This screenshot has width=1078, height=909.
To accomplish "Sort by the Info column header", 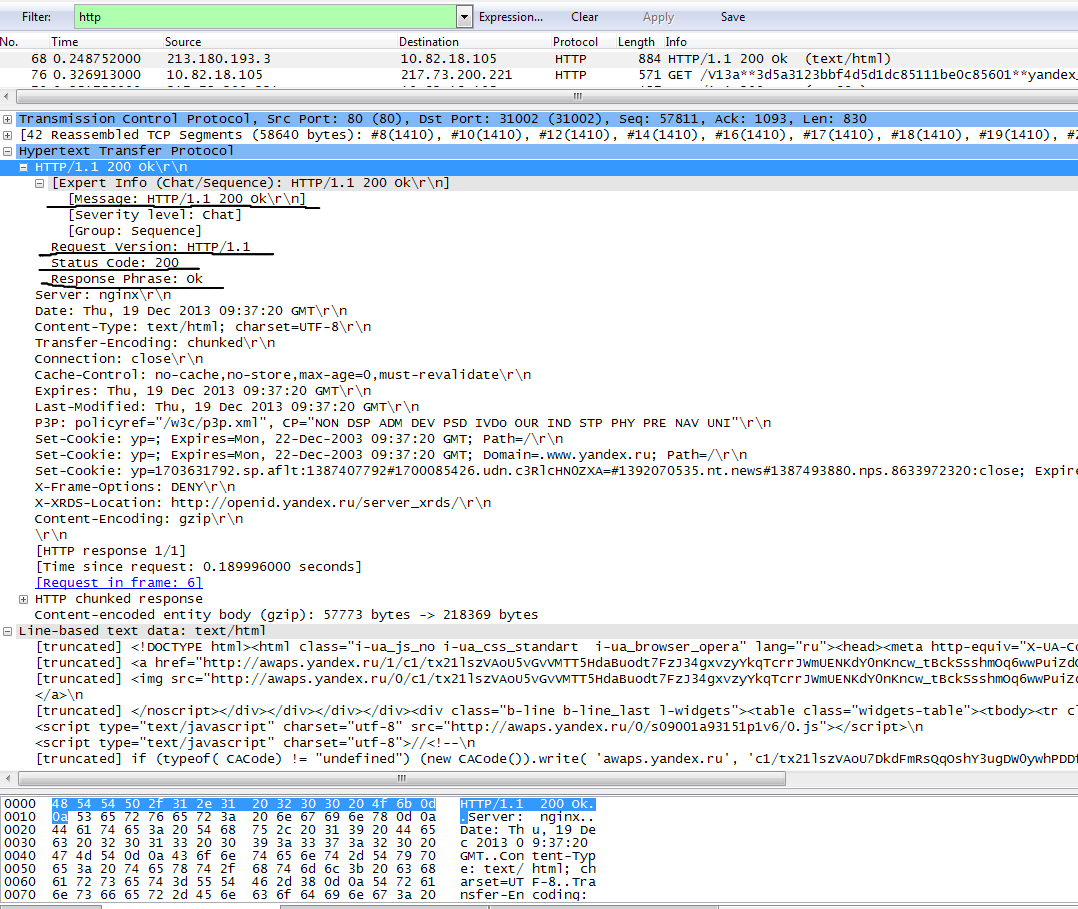I will click(676, 42).
